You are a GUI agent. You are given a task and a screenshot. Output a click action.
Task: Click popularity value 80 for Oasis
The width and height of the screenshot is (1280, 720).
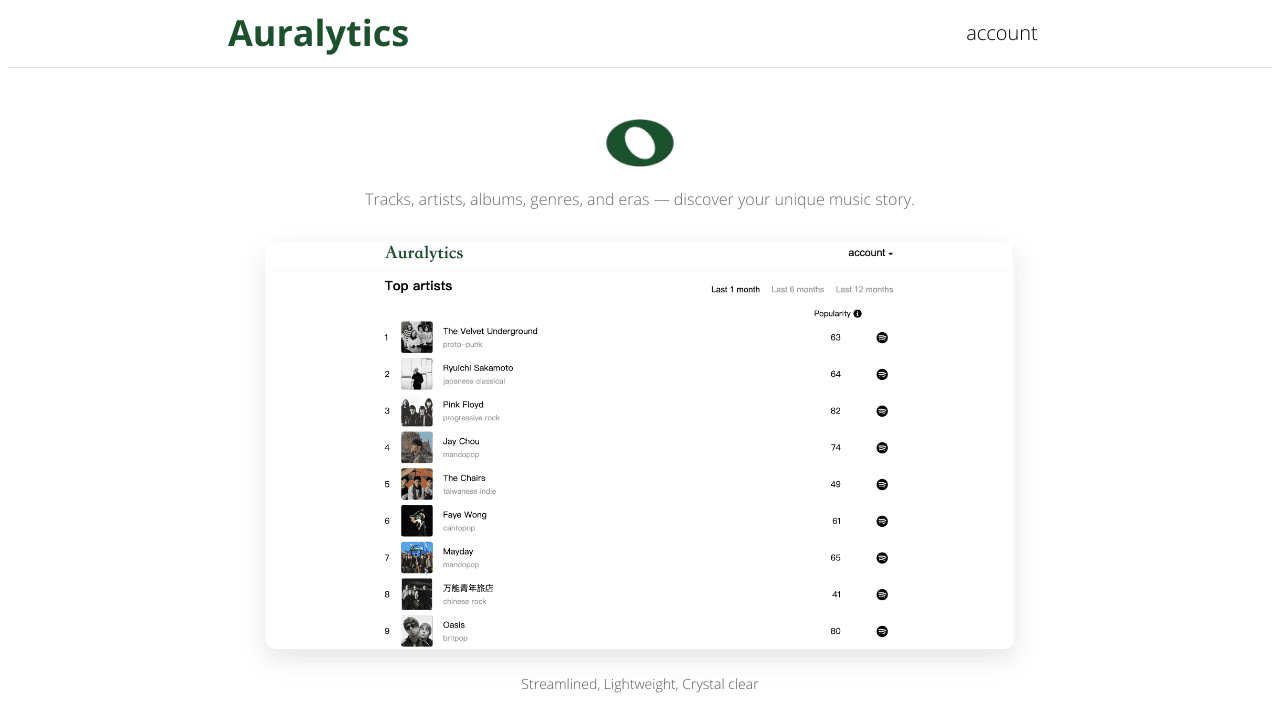836,631
